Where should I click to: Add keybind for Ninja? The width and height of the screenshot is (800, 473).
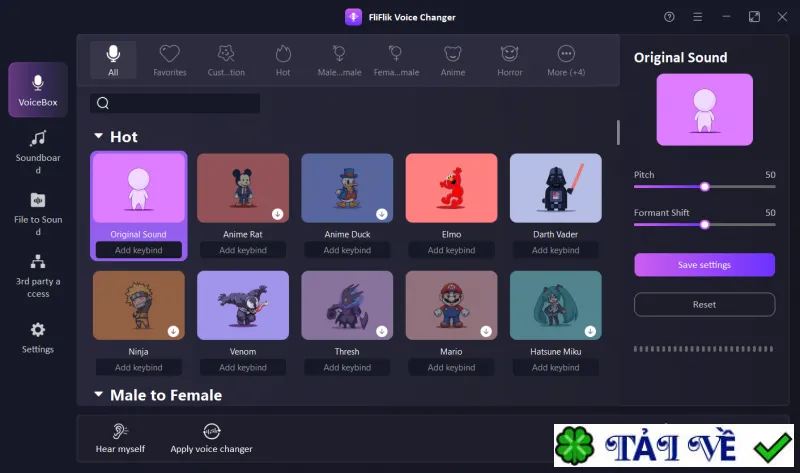[x=139, y=367]
